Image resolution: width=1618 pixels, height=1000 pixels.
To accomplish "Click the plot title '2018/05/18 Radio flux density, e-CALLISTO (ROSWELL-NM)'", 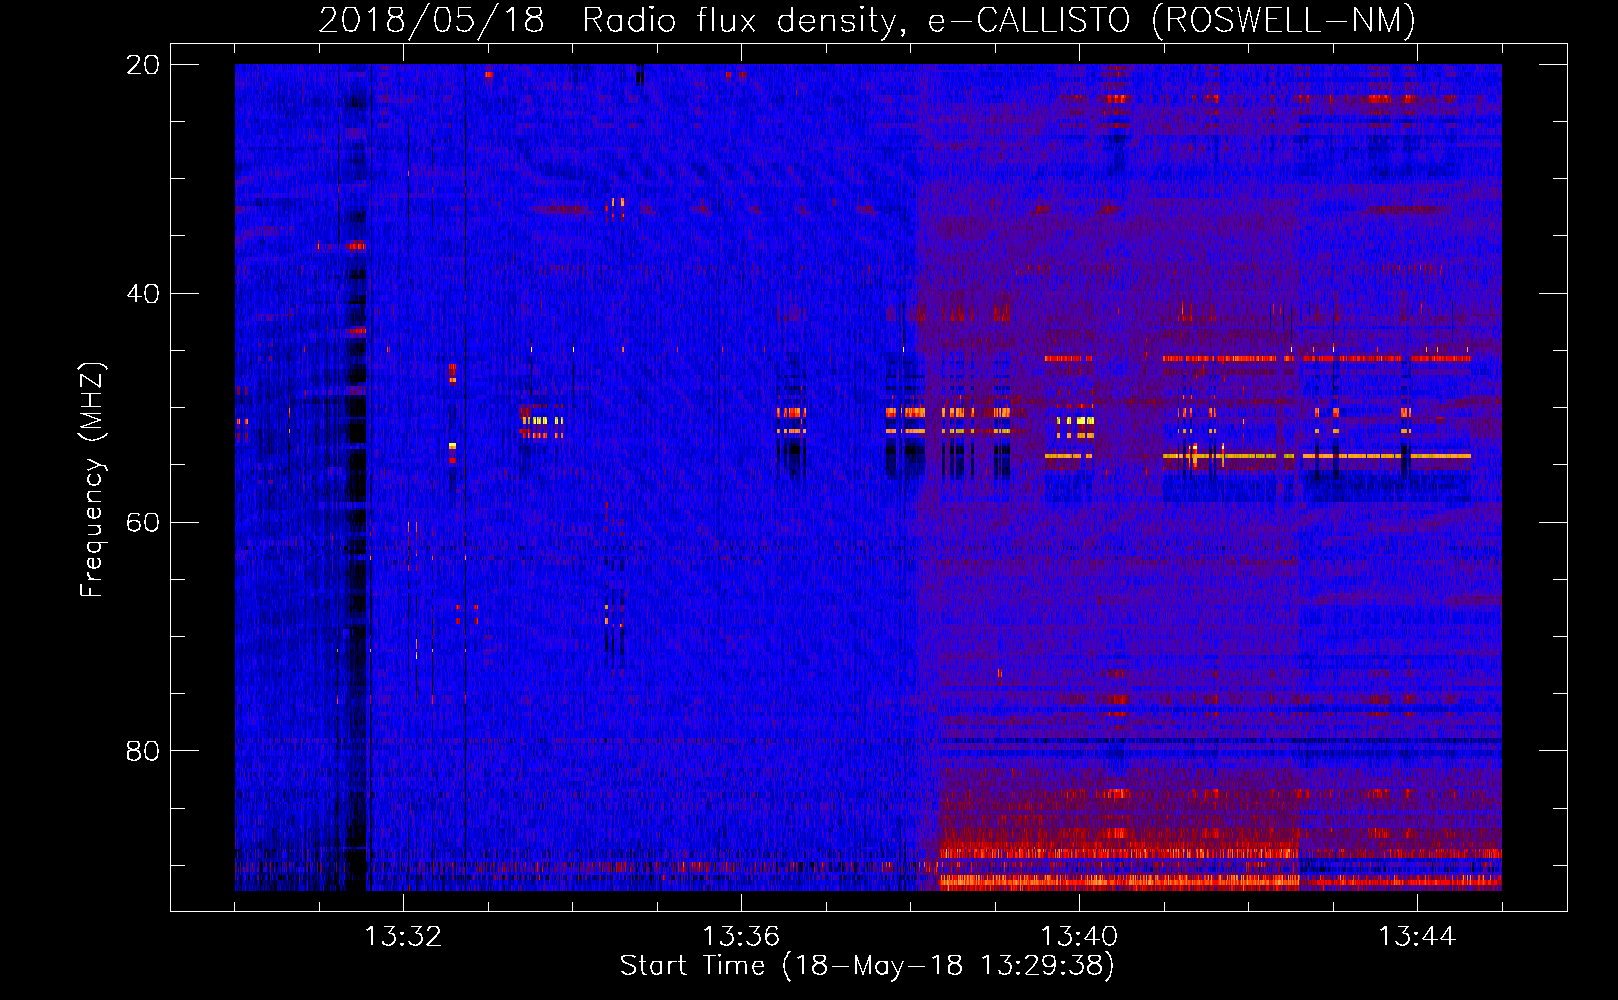I will click(x=867, y=20).
